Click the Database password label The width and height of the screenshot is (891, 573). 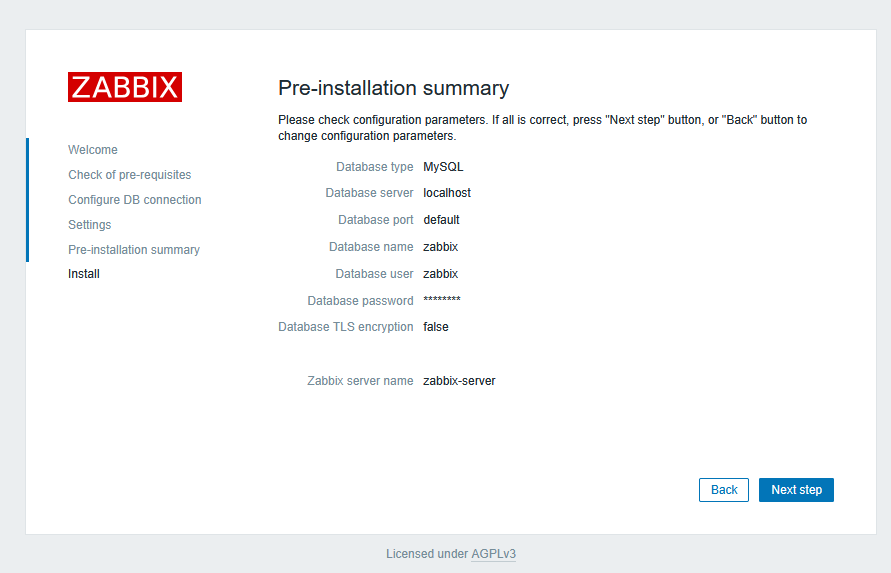click(x=360, y=301)
